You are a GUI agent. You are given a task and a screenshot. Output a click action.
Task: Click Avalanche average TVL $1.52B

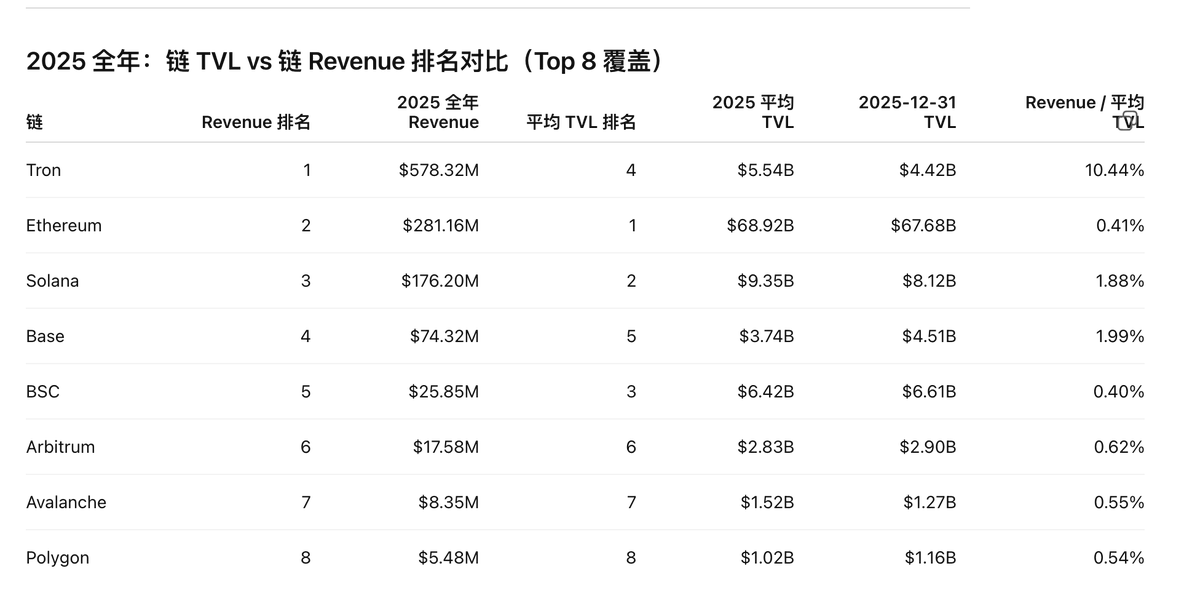click(768, 502)
